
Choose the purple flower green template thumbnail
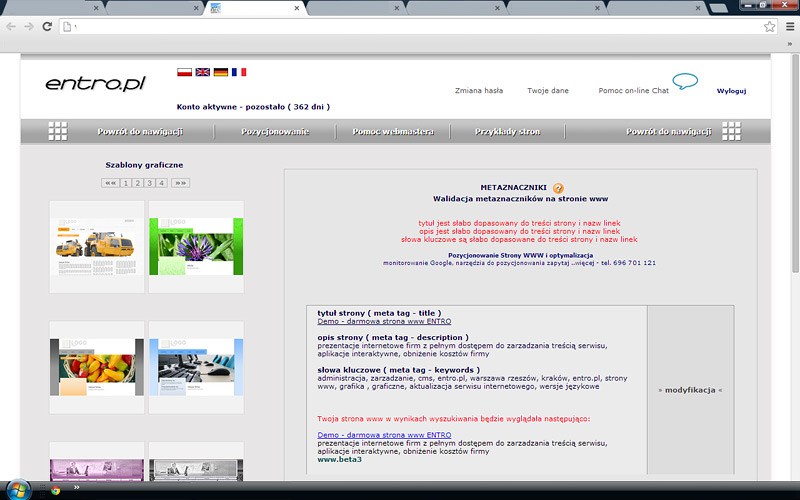pyautogui.click(x=195, y=246)
